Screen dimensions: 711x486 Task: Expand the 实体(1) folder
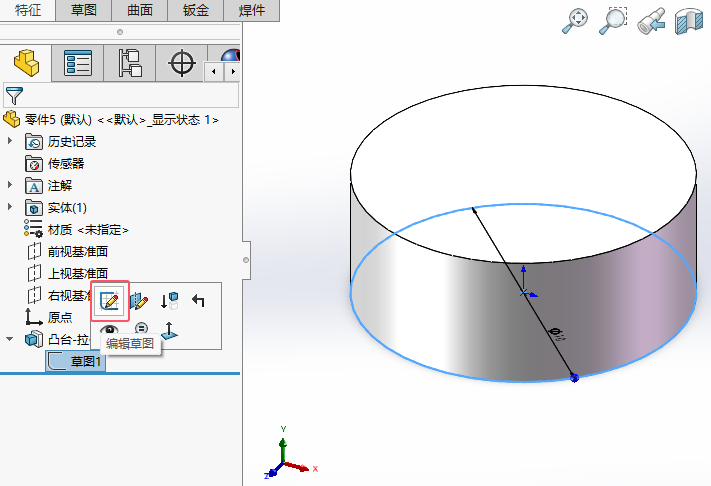click(10, 206)
